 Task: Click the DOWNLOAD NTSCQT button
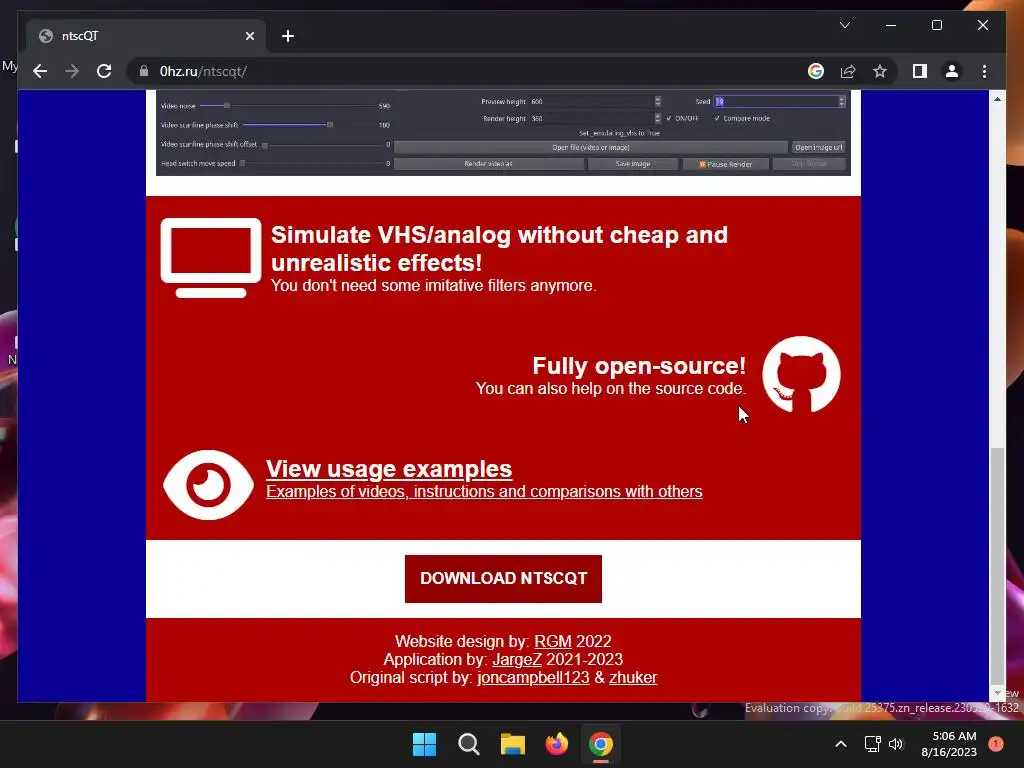[503, 579]
